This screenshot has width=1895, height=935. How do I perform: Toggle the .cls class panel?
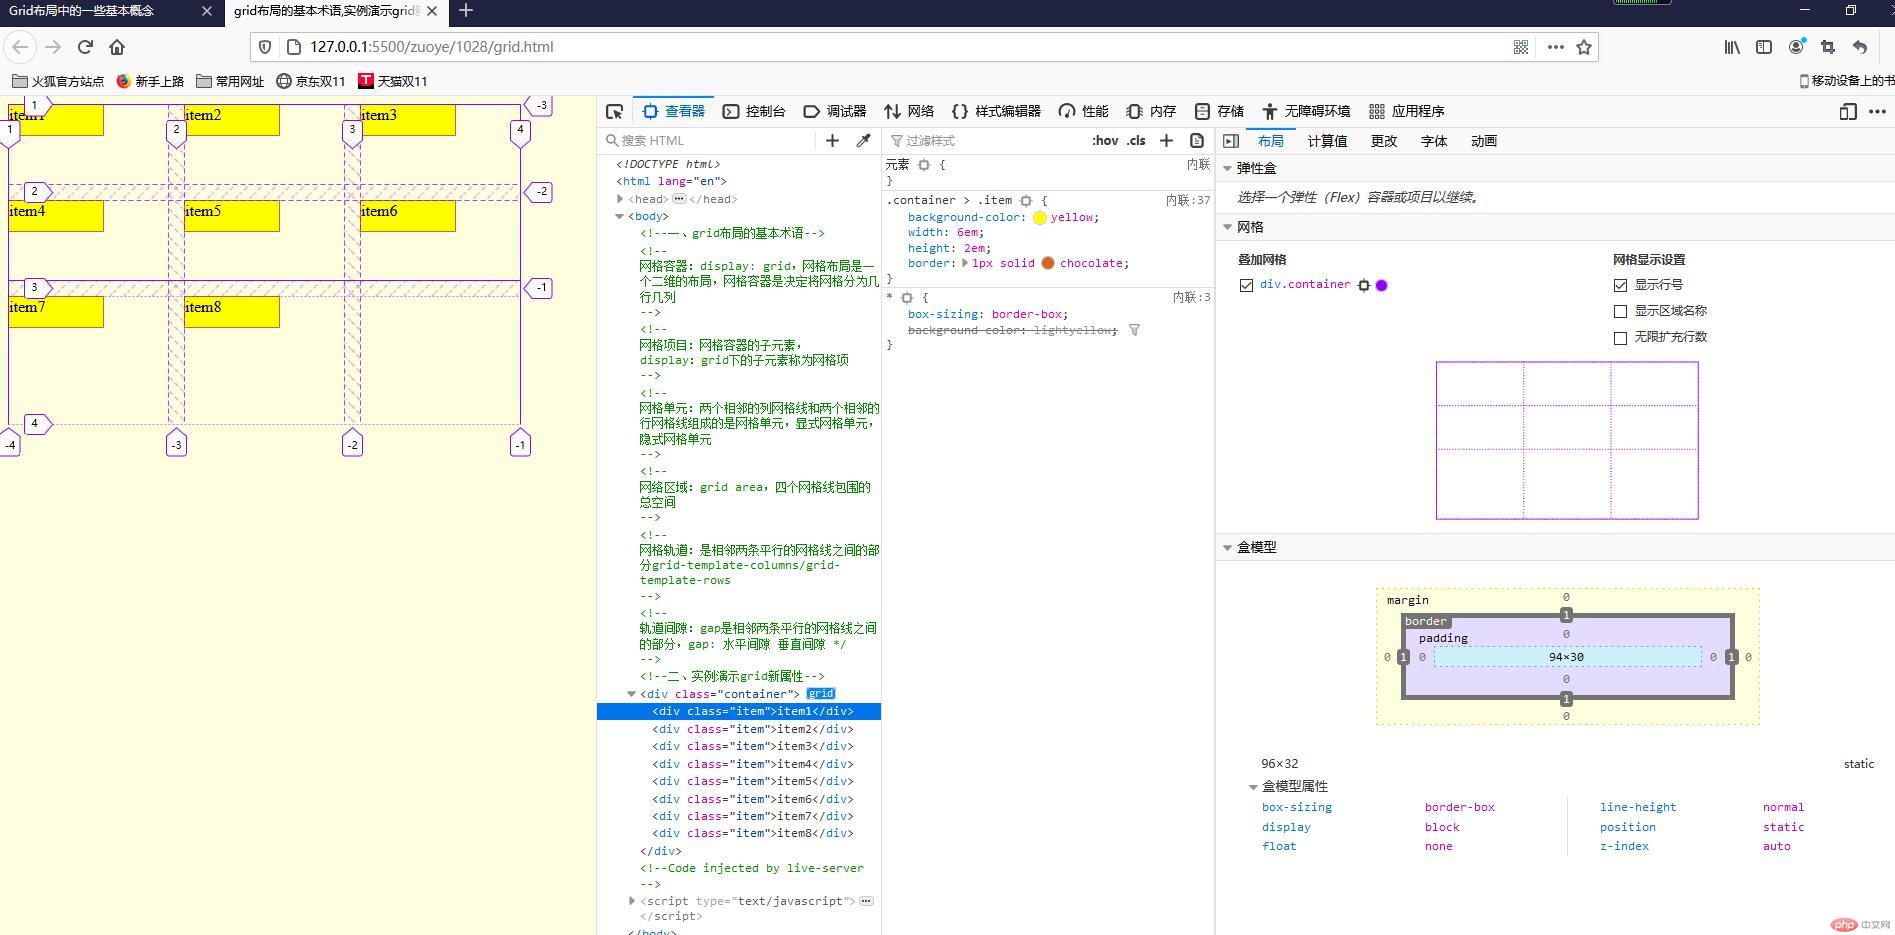[1136, 141]
